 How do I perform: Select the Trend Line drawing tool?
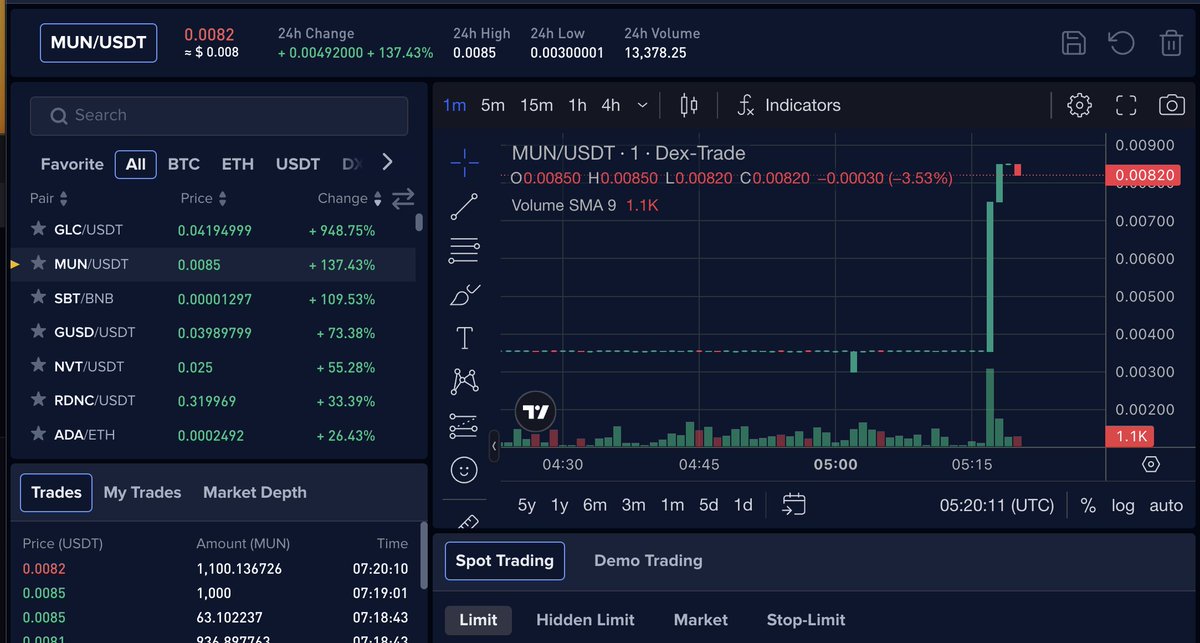464,206
